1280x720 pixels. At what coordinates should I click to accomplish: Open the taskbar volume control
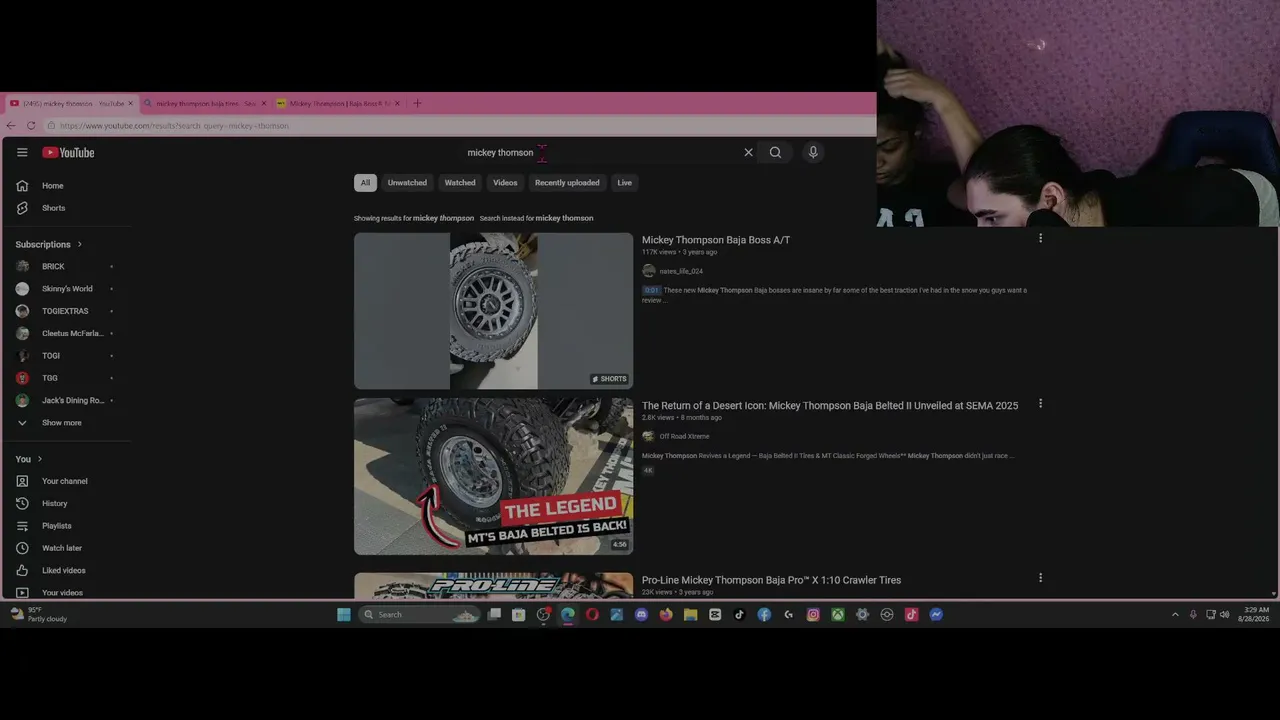[1225, 614]
